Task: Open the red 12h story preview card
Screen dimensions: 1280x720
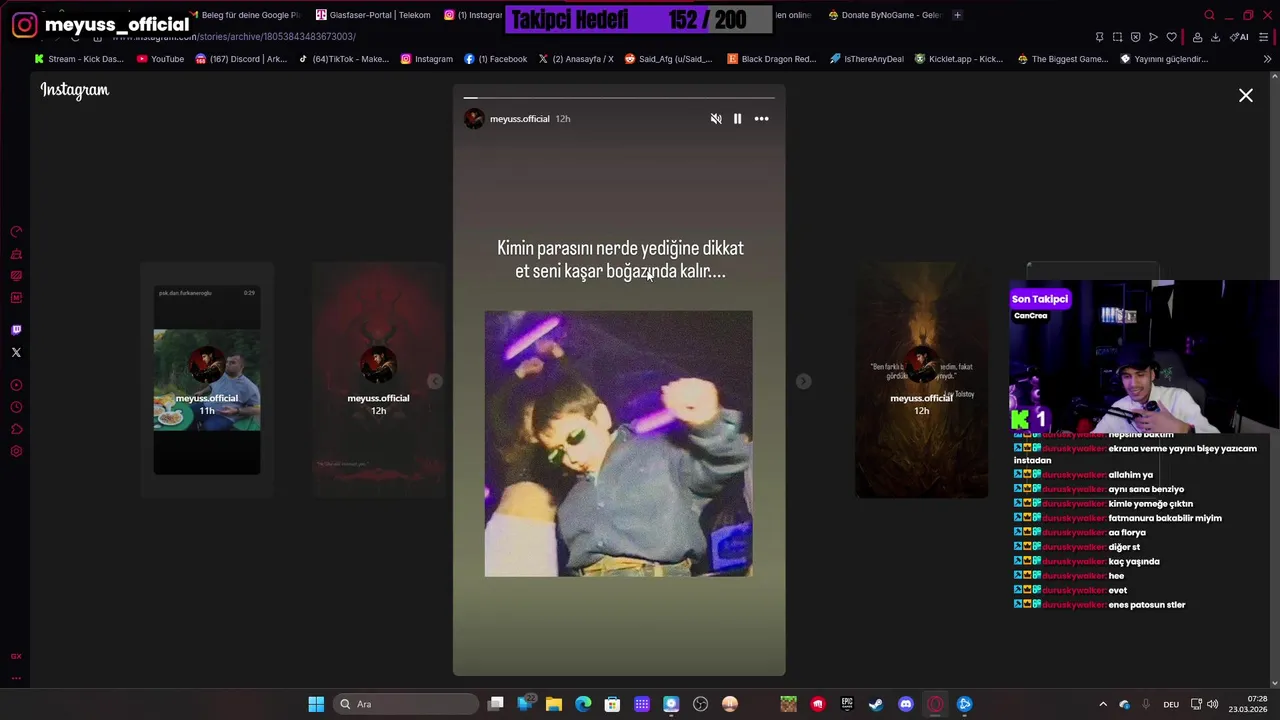Action: [x=378, y=380]
